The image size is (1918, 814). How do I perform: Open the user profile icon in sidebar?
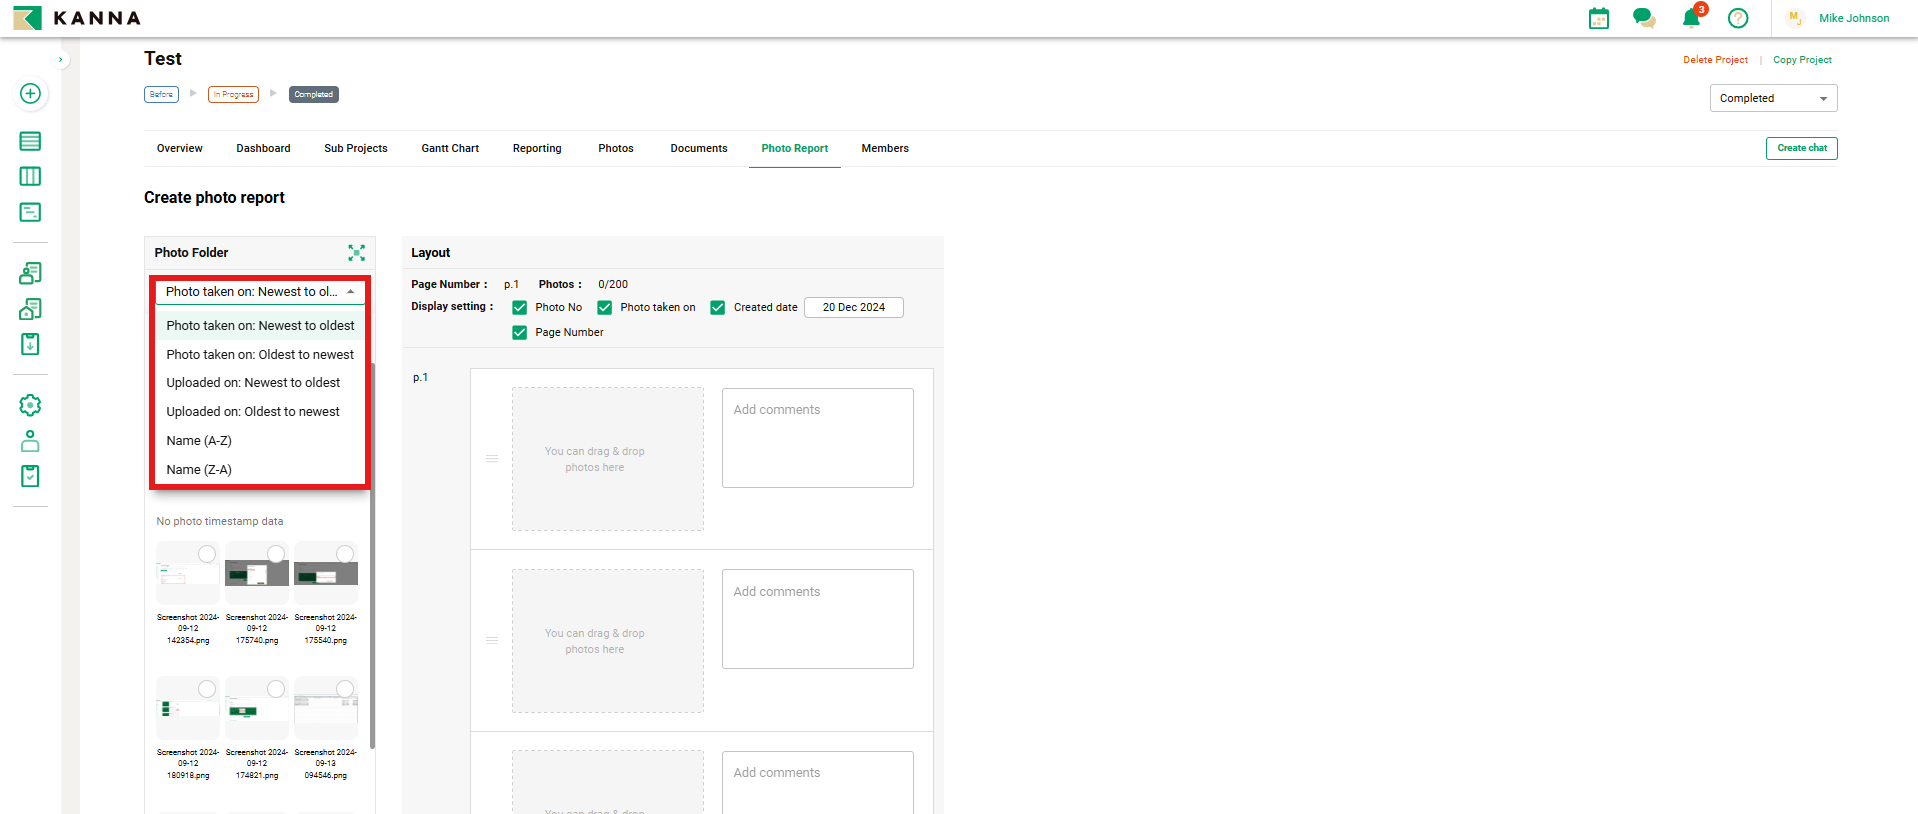click(x=30, y=441)
